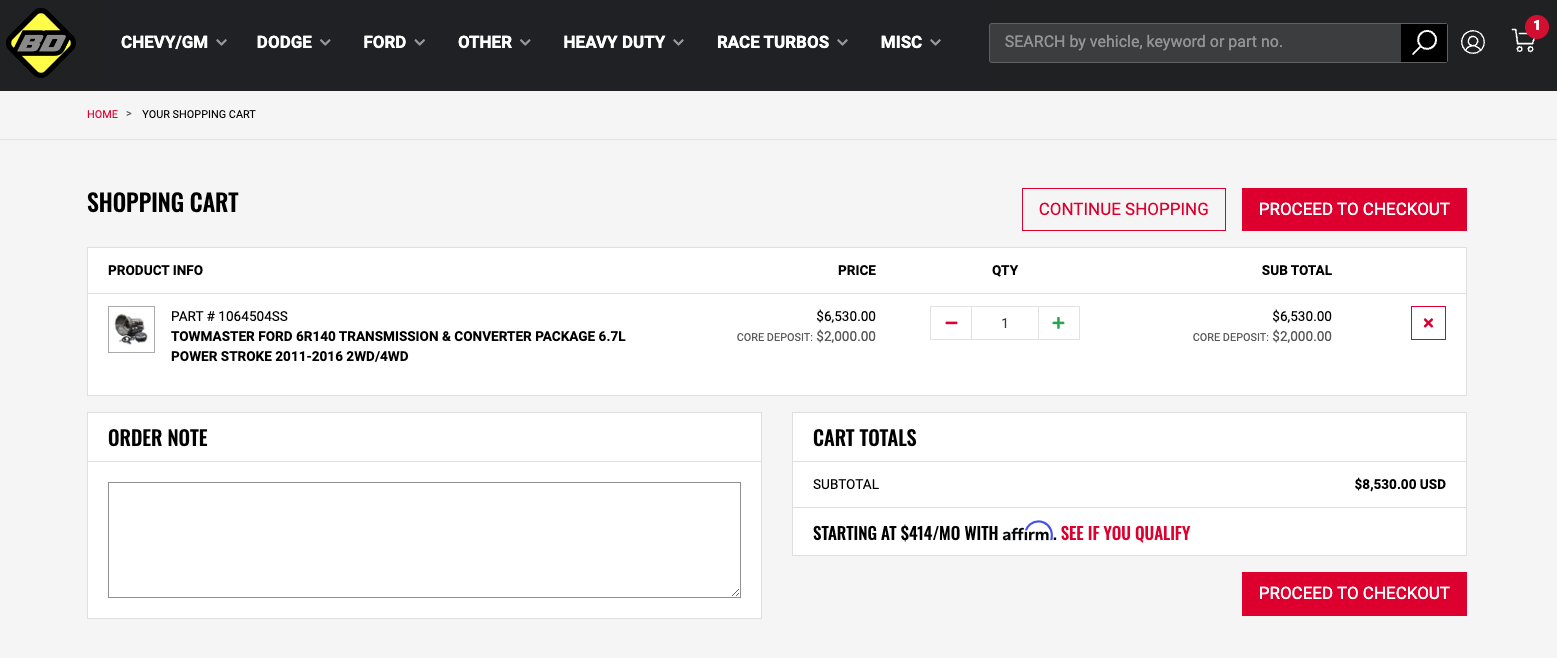1557x658 pixels.
Task: Click the ORDER NOTE heading
Action: tap(158, 438)
